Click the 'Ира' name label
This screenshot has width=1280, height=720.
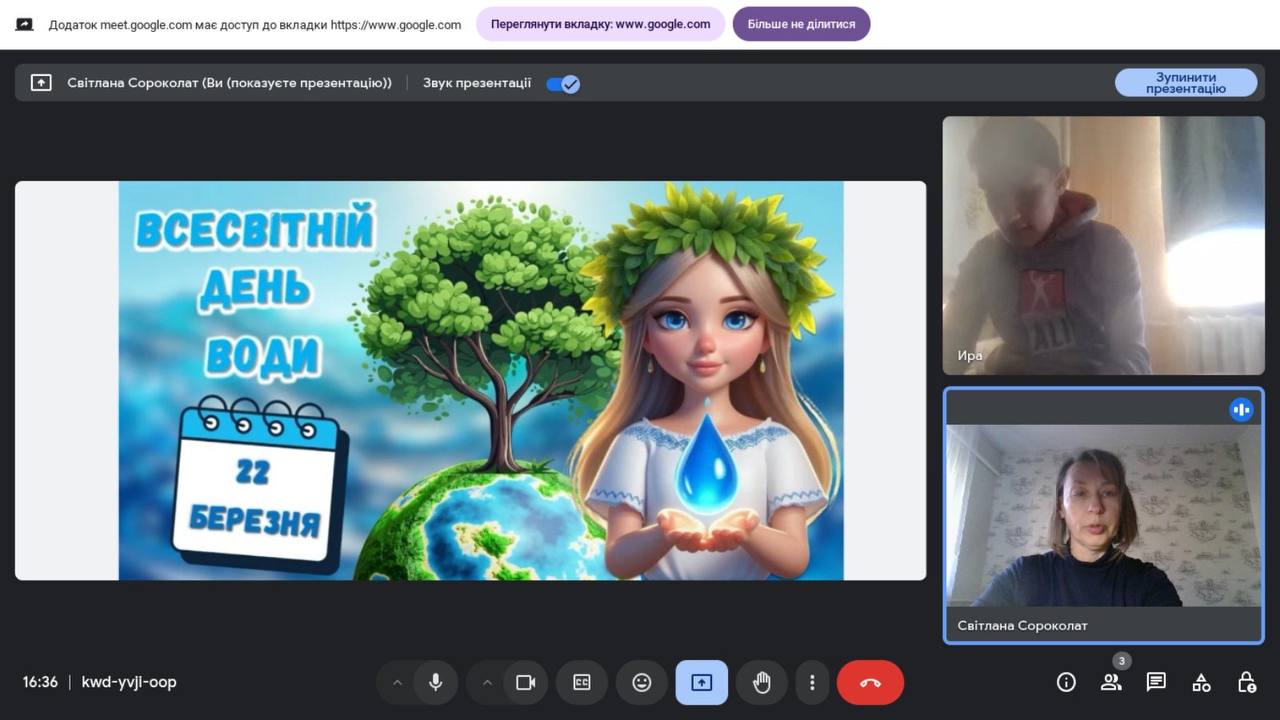970,355
